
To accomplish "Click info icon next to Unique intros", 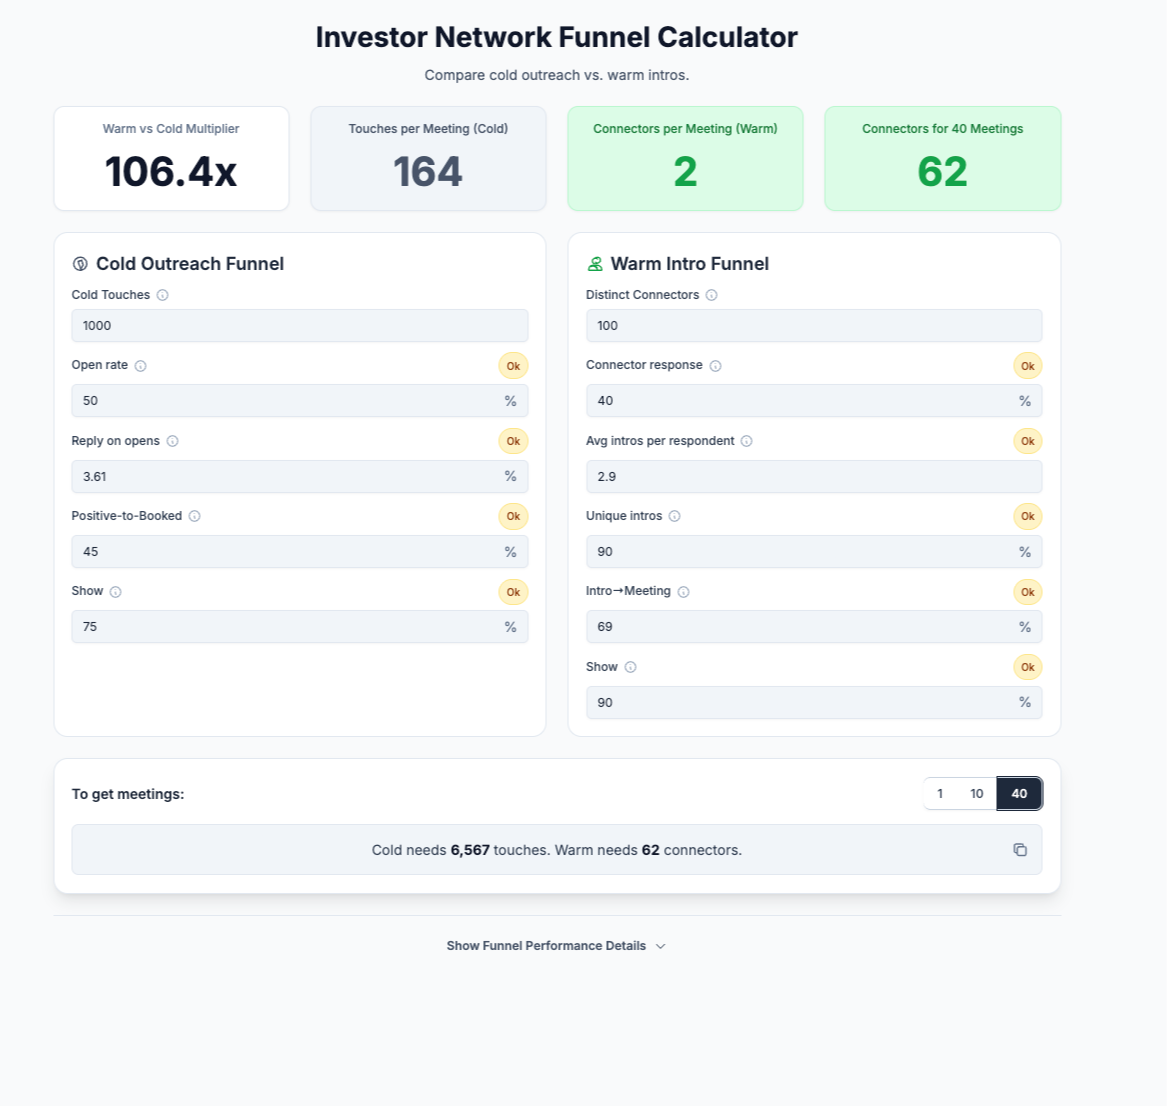I will coord(675,516).
